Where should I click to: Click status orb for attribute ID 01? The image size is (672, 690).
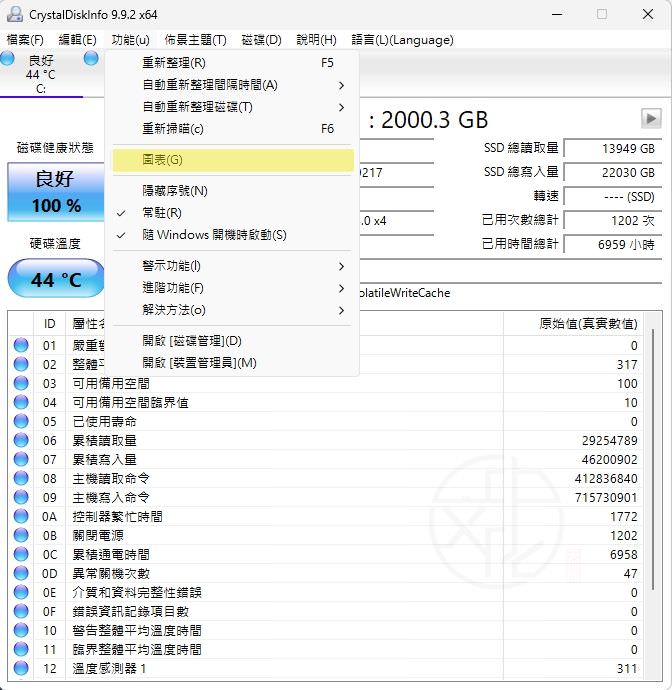pos(21,345)
